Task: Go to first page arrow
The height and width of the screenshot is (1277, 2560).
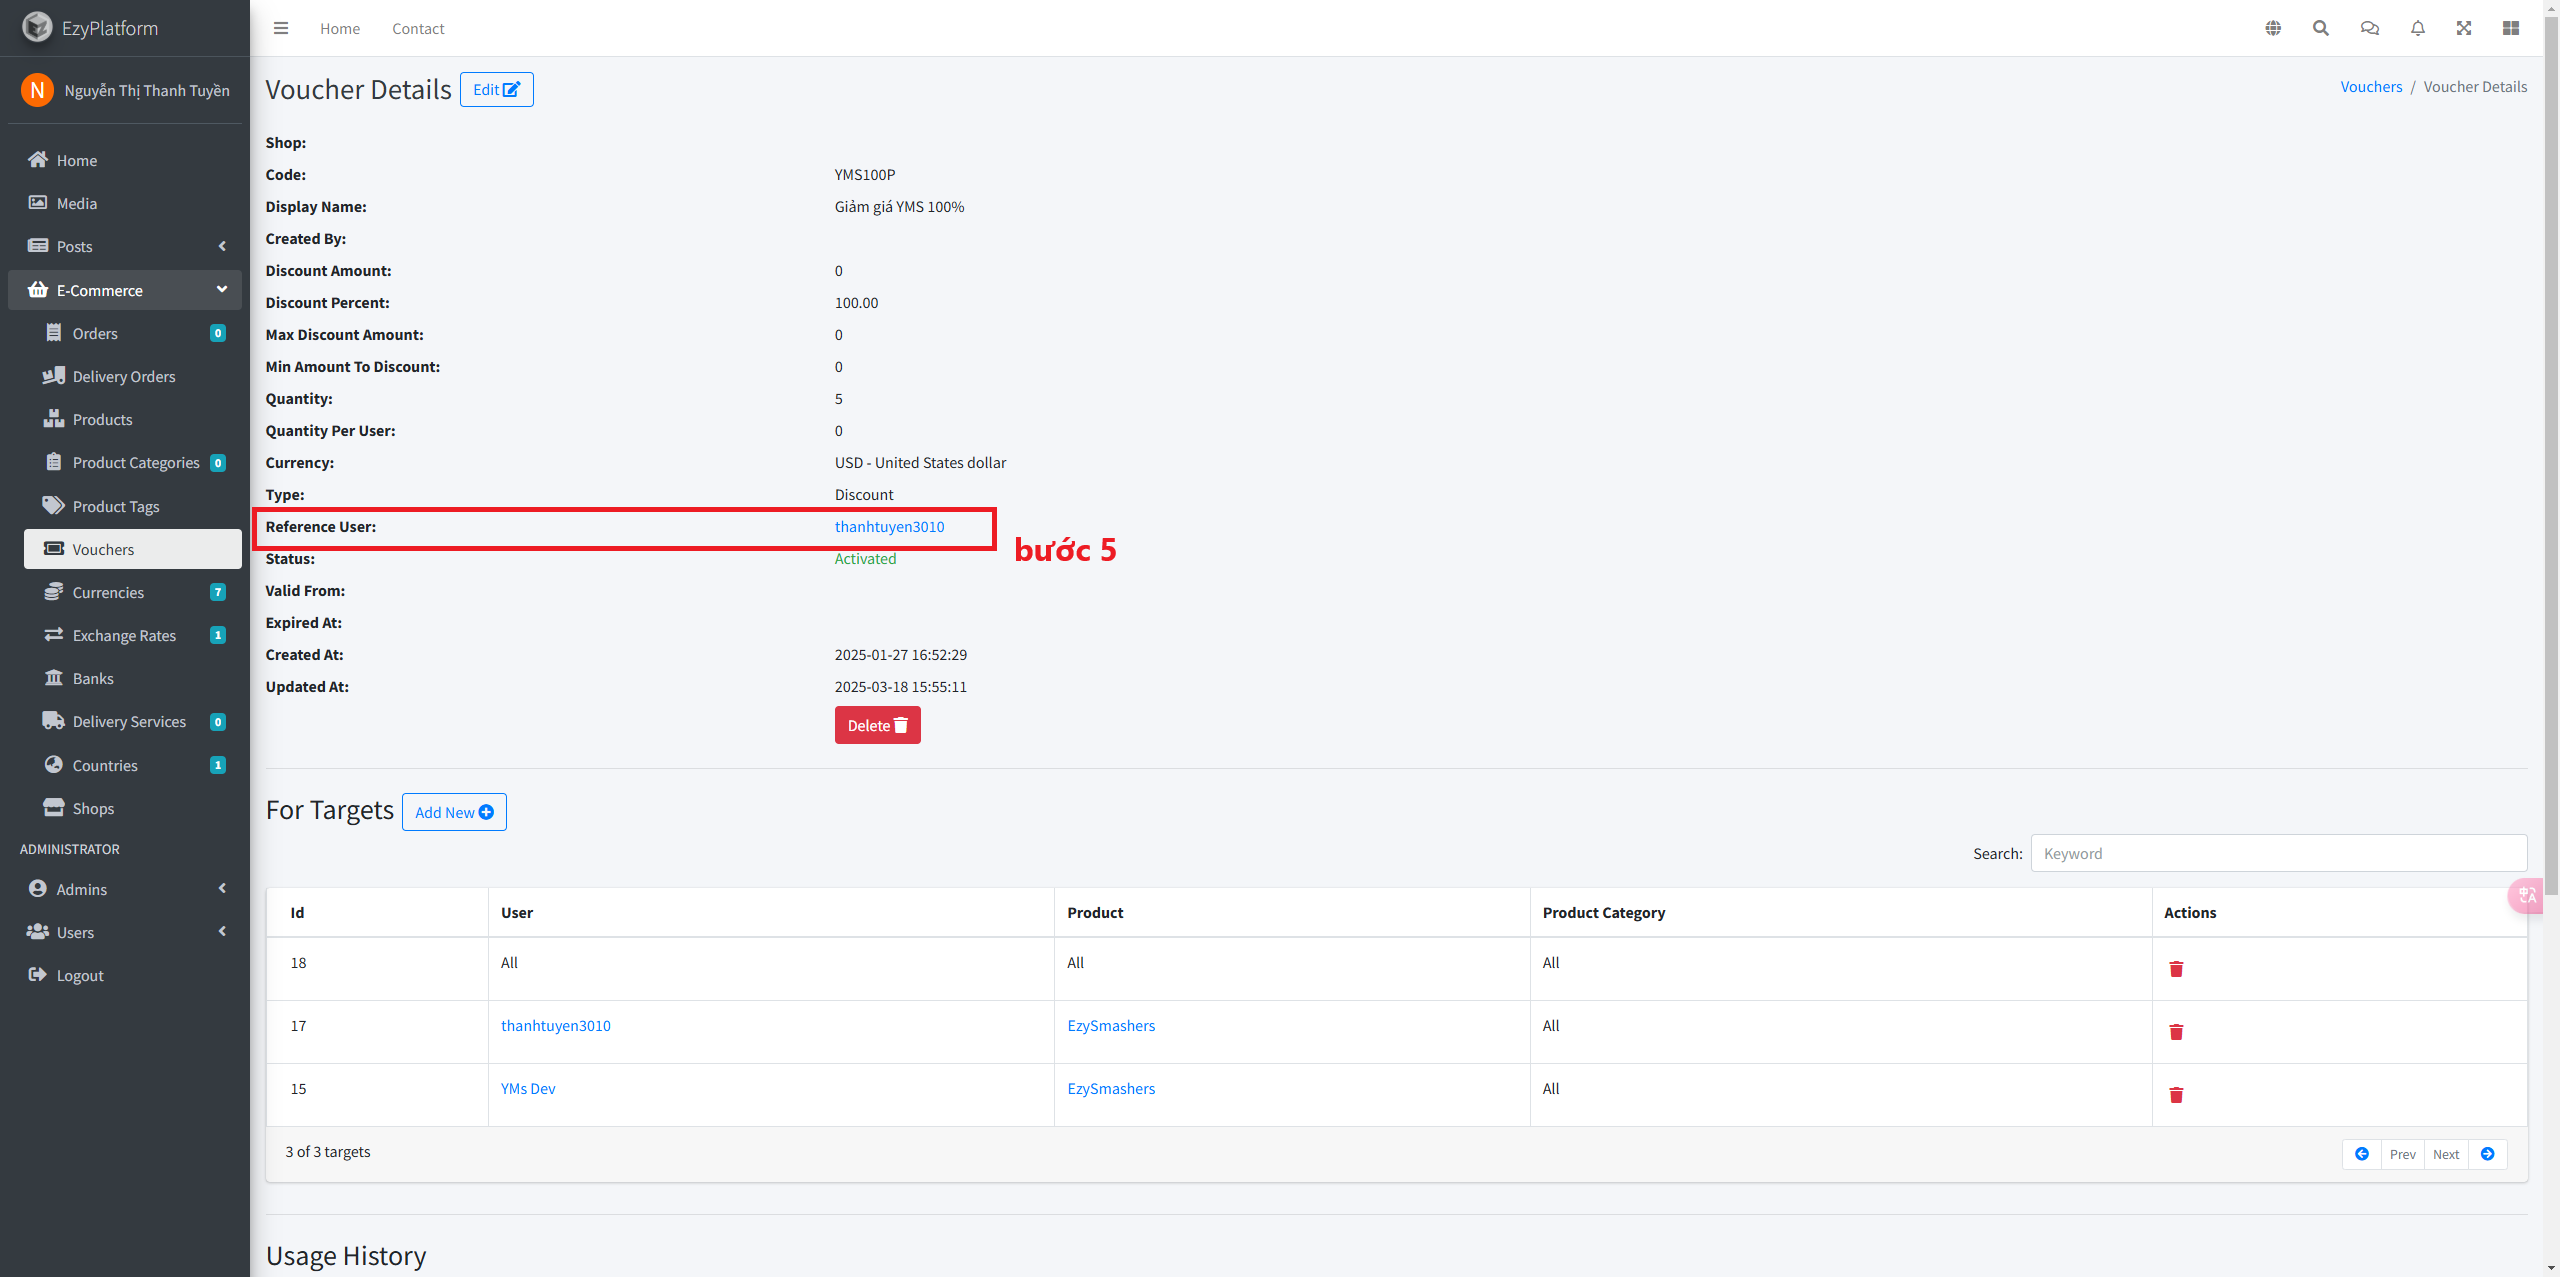Action: [x=2362, y=1154]
